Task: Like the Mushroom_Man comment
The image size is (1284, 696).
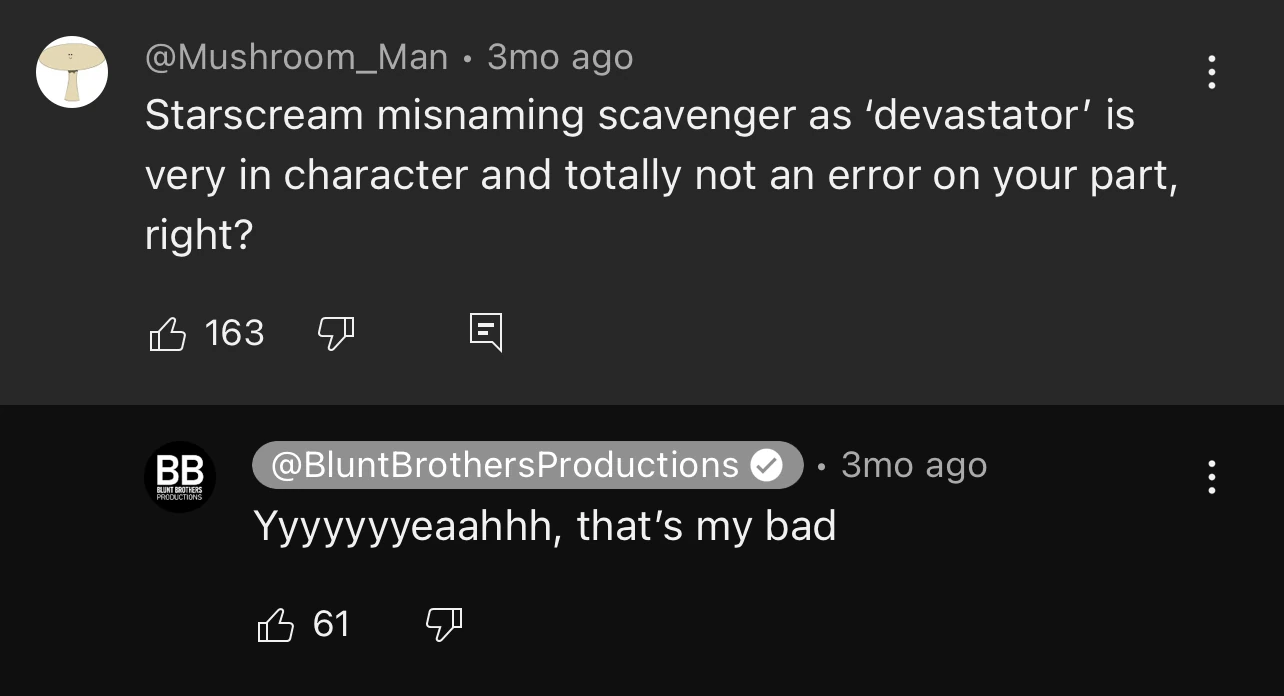Action: click(x=168, y=333)
